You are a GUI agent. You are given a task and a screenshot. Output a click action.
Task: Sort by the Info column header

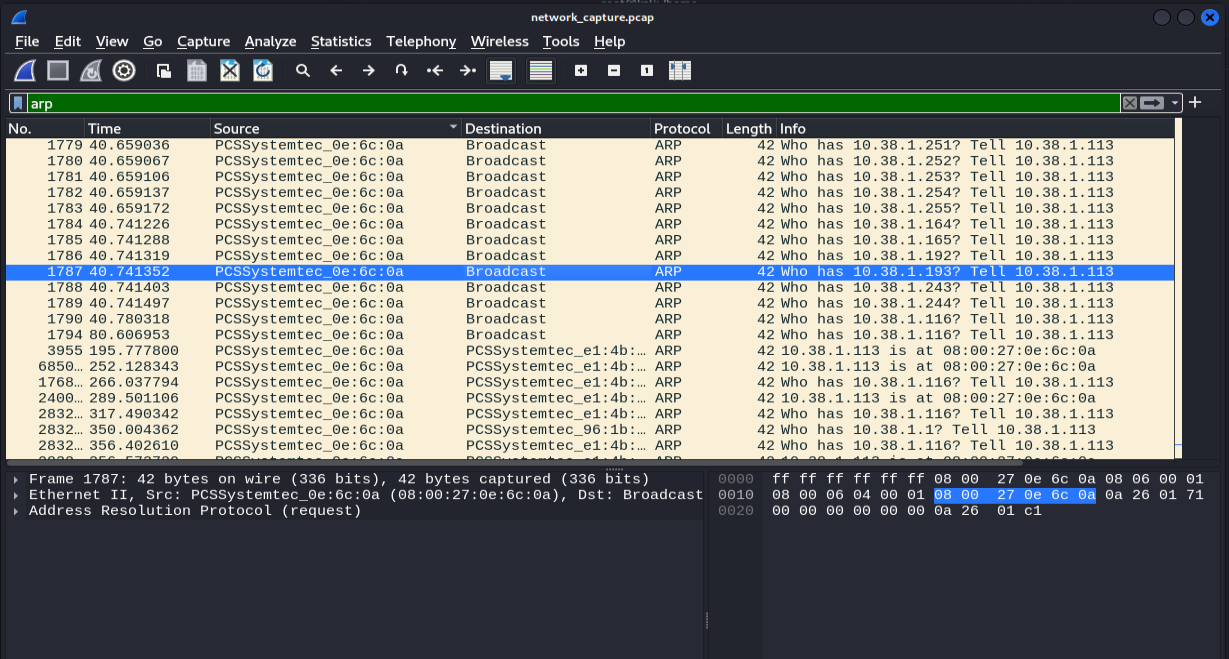975,128
